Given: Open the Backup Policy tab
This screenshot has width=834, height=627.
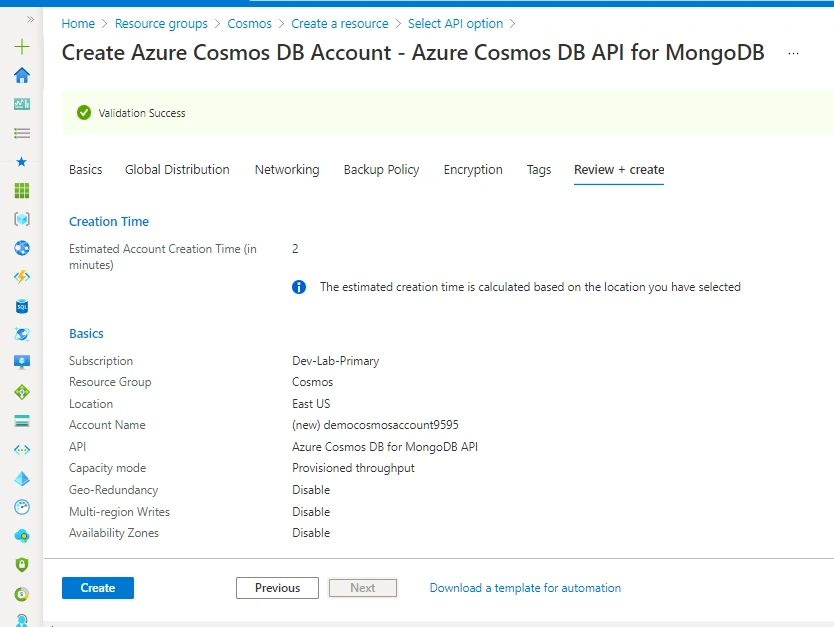Looking at the screenshot, I should click(x=381, y=170).
